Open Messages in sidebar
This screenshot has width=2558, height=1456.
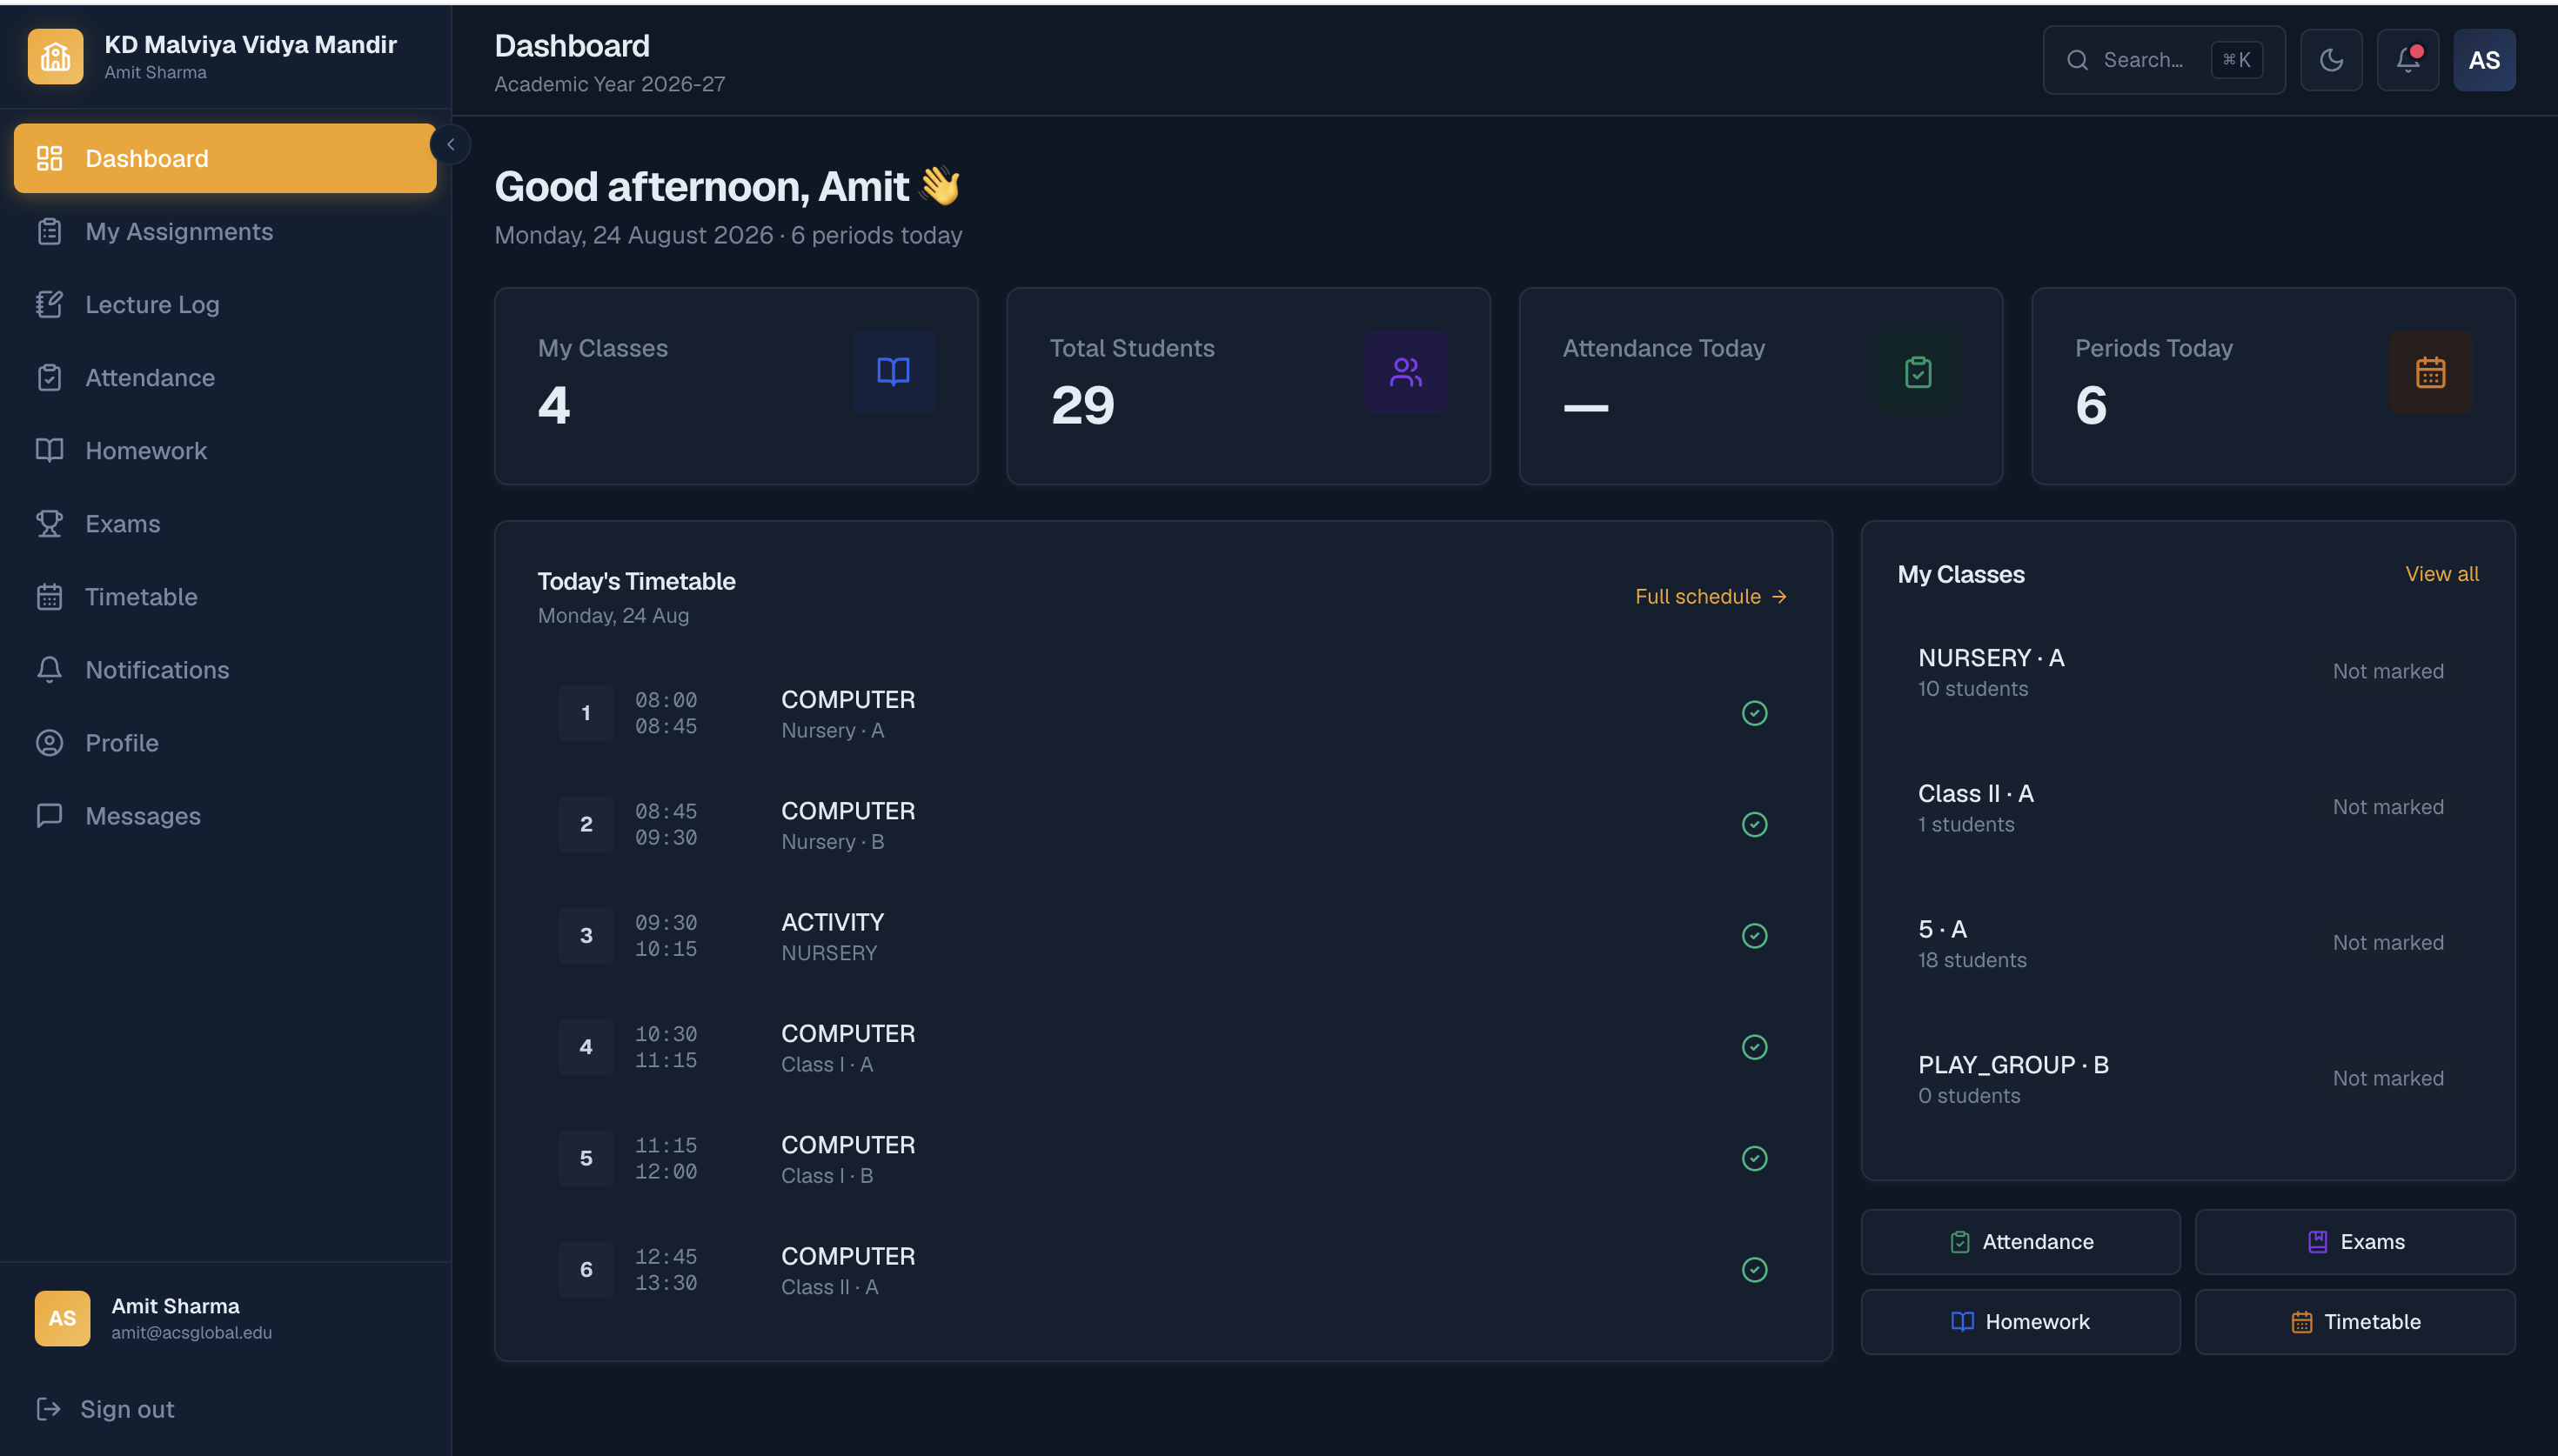pos(225,815)
